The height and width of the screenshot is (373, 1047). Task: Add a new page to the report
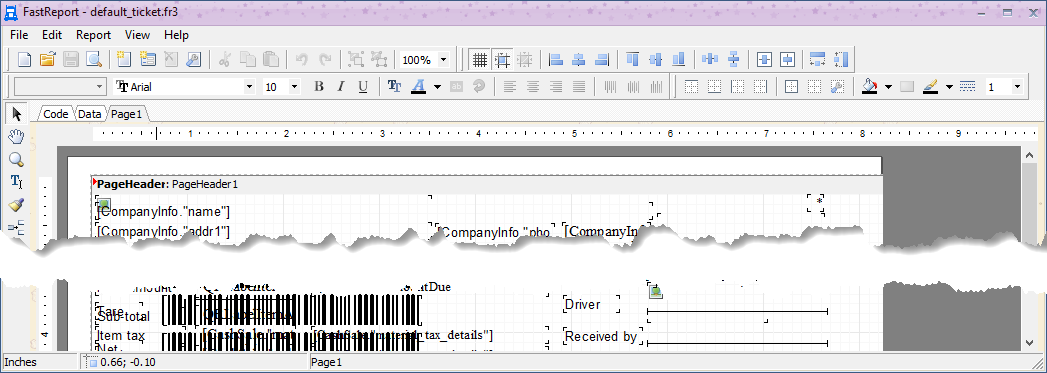(x=124, y=59)
